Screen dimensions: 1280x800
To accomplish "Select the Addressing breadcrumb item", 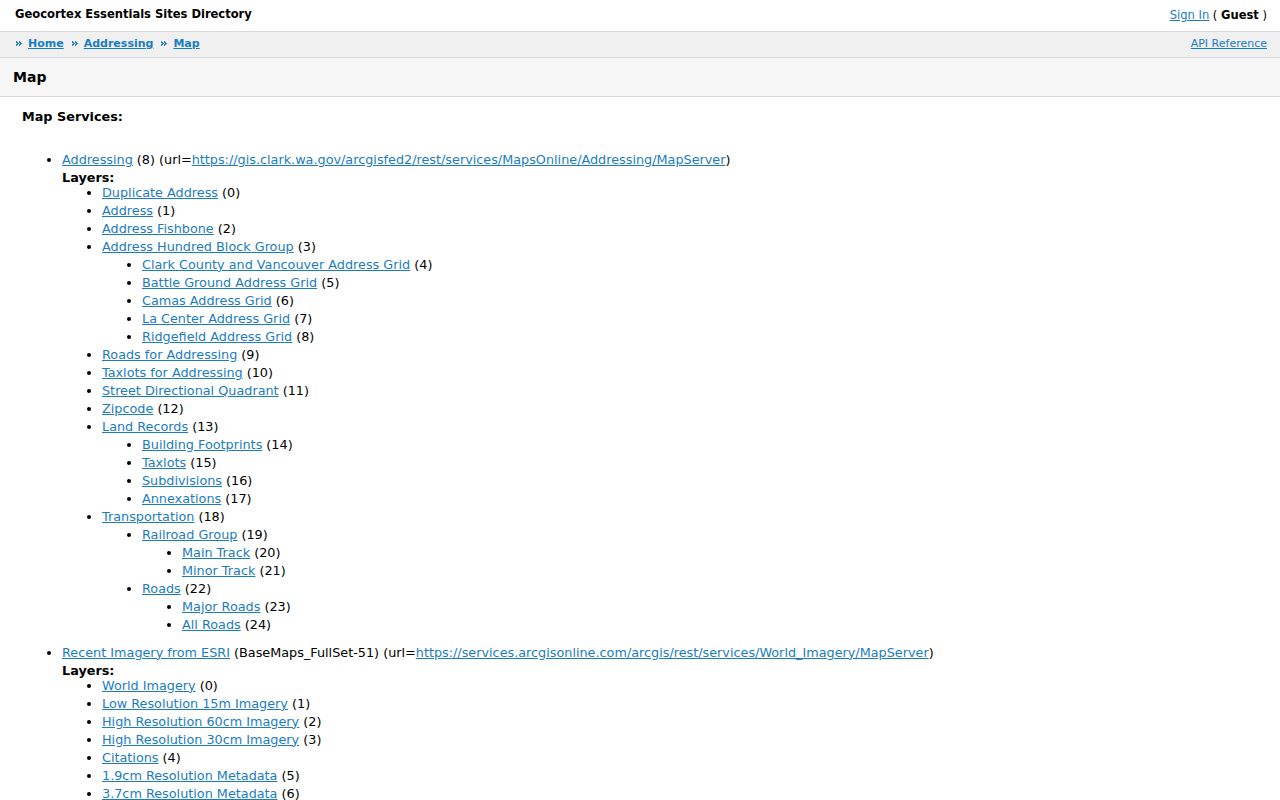I will (x=118, y=44).
